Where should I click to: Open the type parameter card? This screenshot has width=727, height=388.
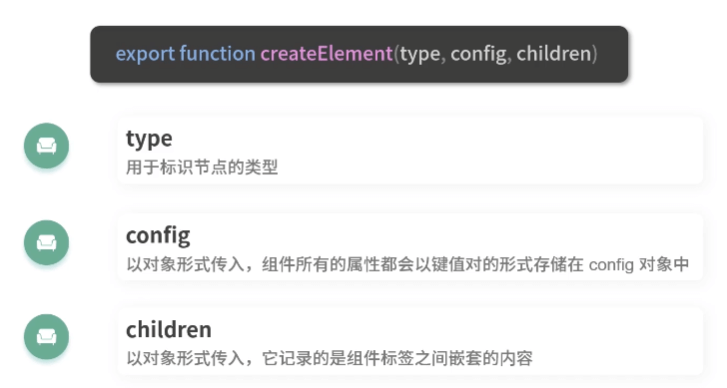pos(410,151)
